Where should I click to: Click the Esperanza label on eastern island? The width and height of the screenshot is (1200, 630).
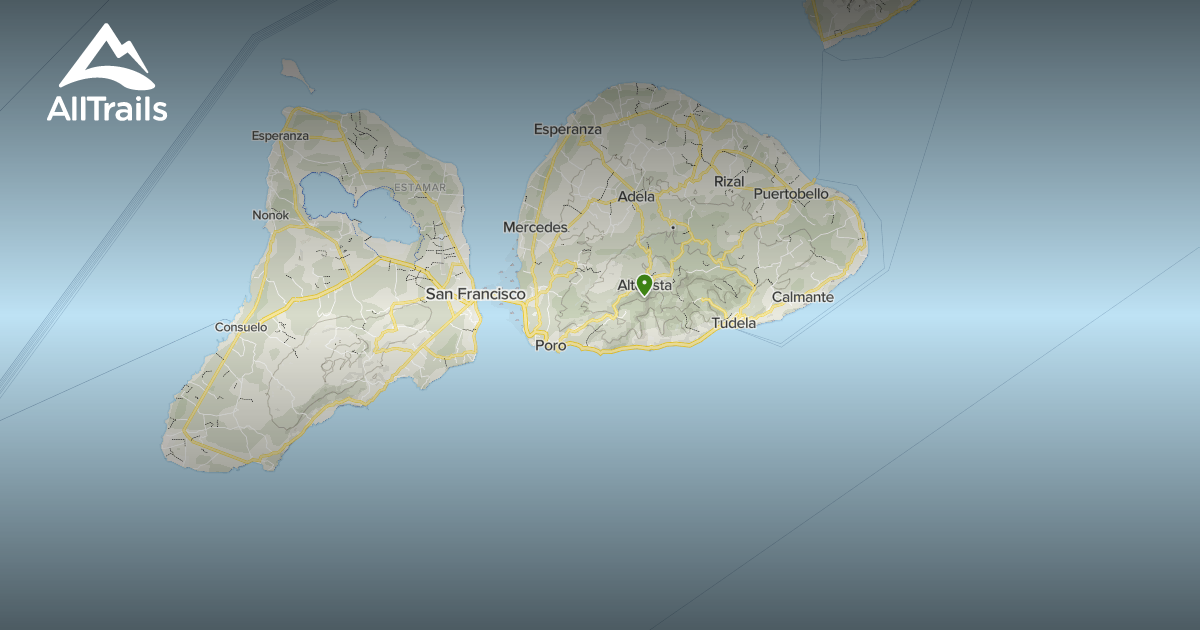click(x=567, y=129)
